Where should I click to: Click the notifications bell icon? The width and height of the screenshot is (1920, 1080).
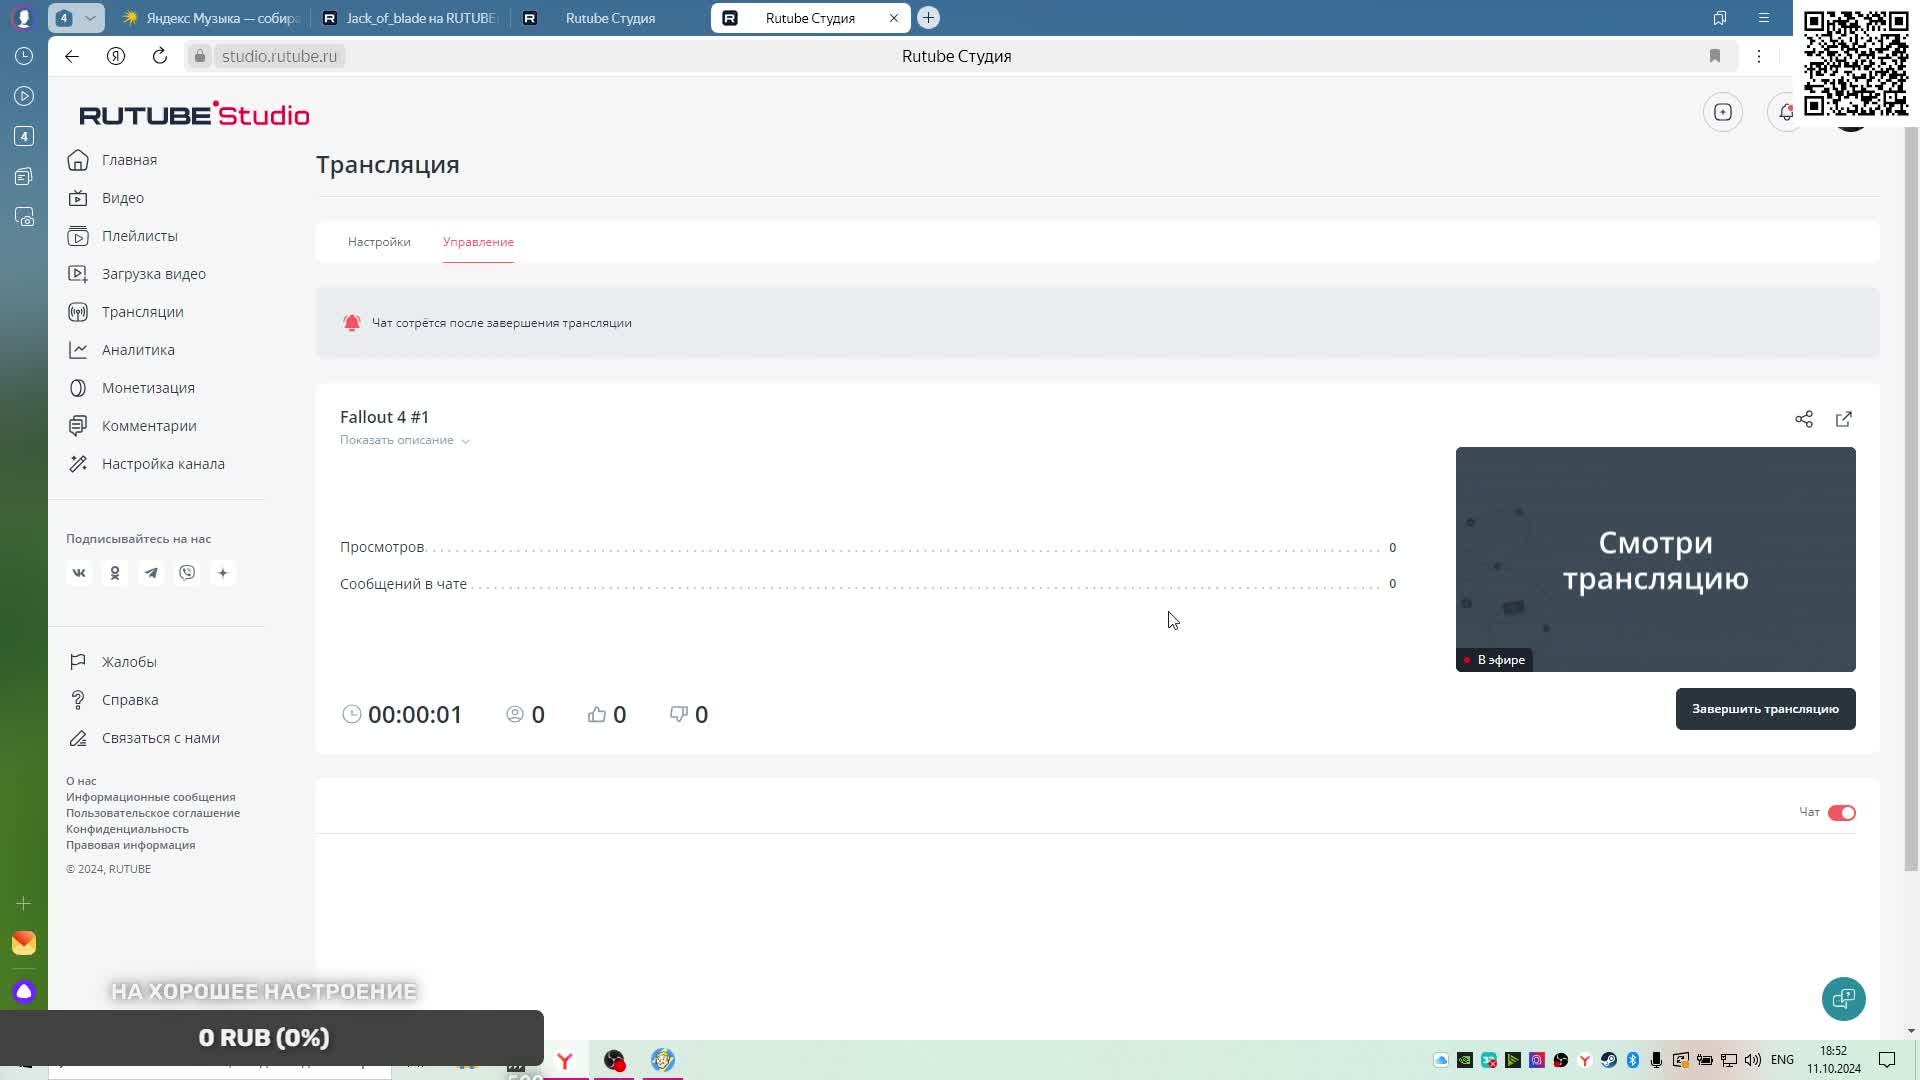(1786, 112)
